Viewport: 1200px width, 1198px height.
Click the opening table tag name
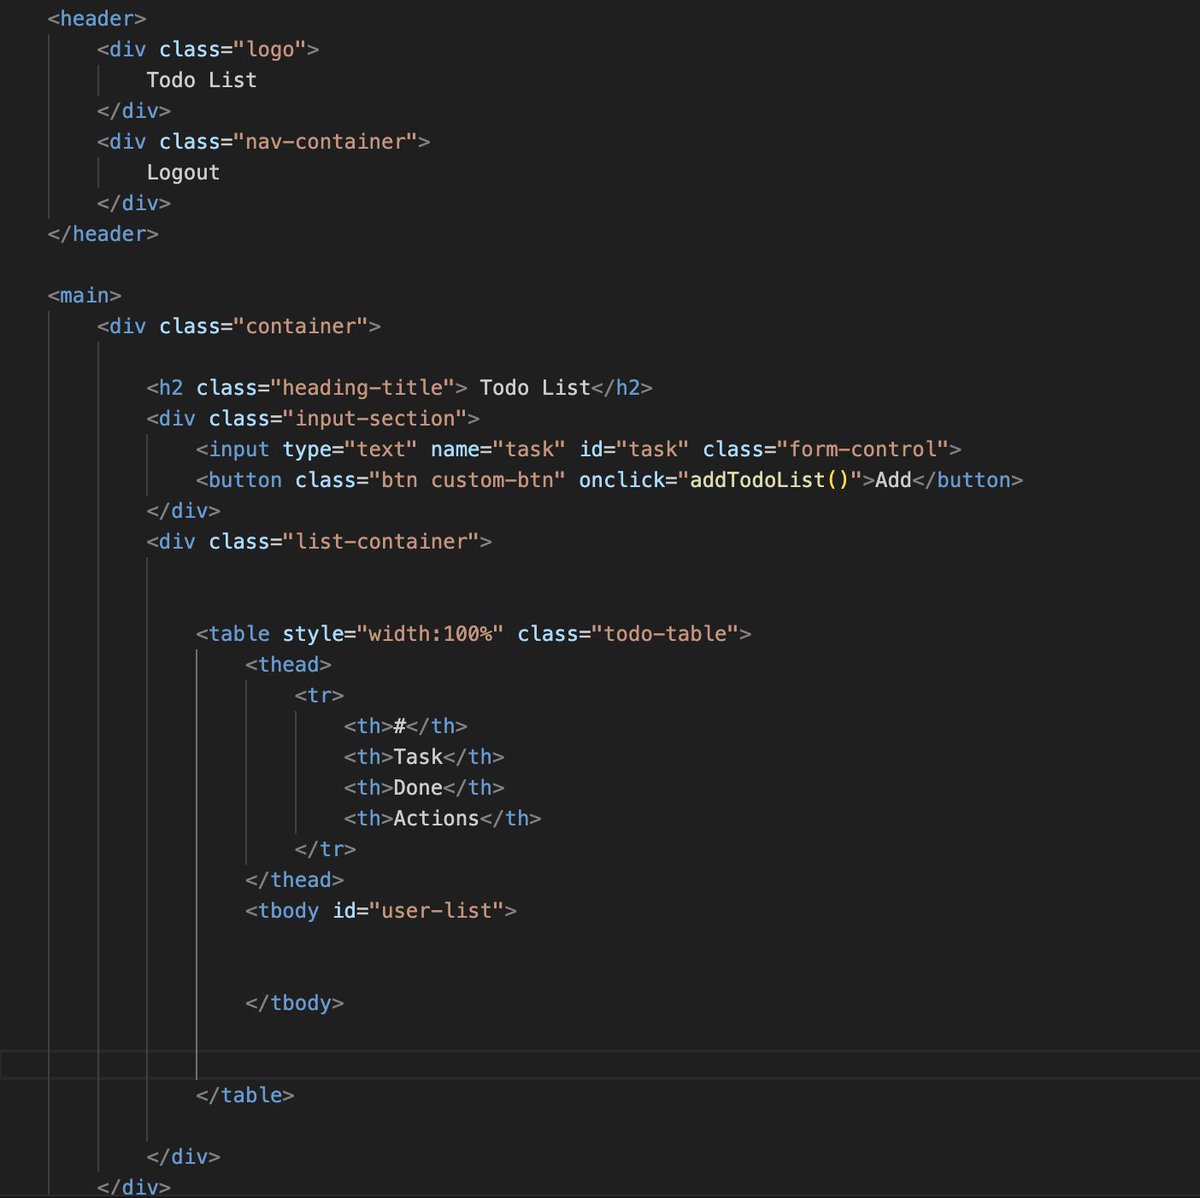239,633
